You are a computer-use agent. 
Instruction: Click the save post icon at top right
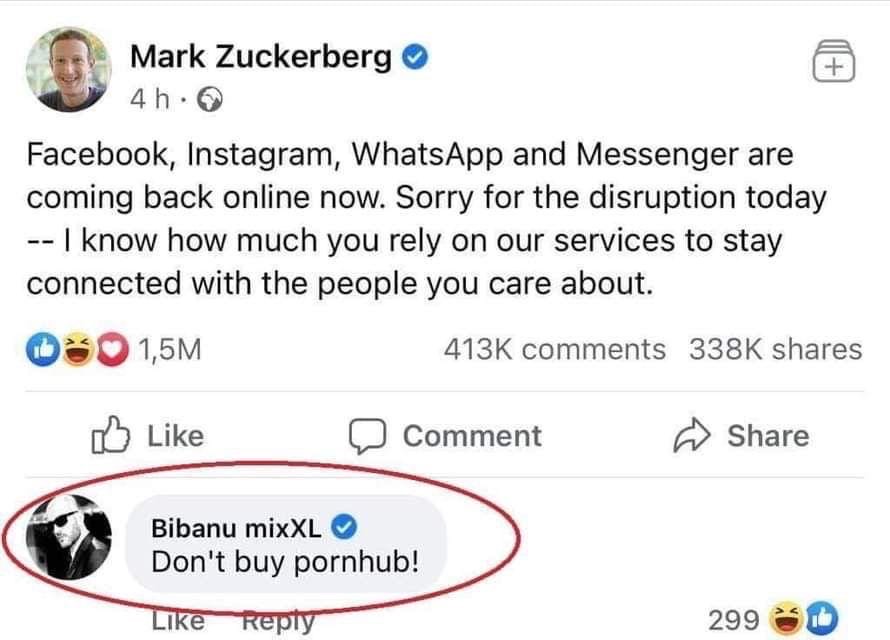tap(834, 62)
